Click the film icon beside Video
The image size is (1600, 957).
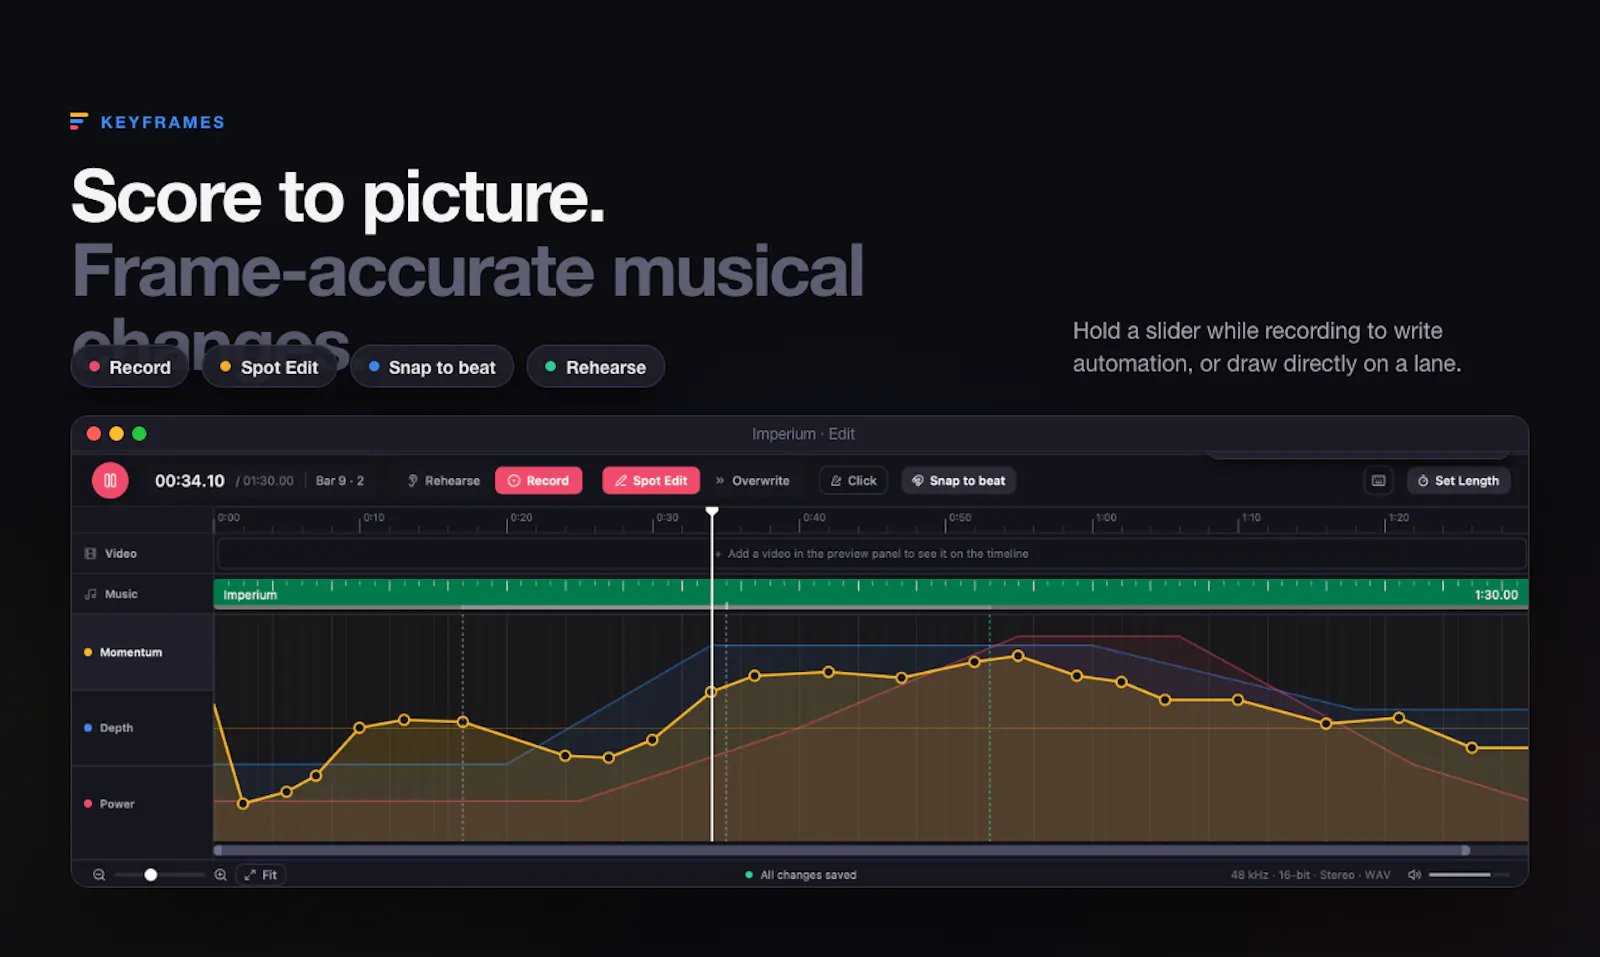[90, 553]
